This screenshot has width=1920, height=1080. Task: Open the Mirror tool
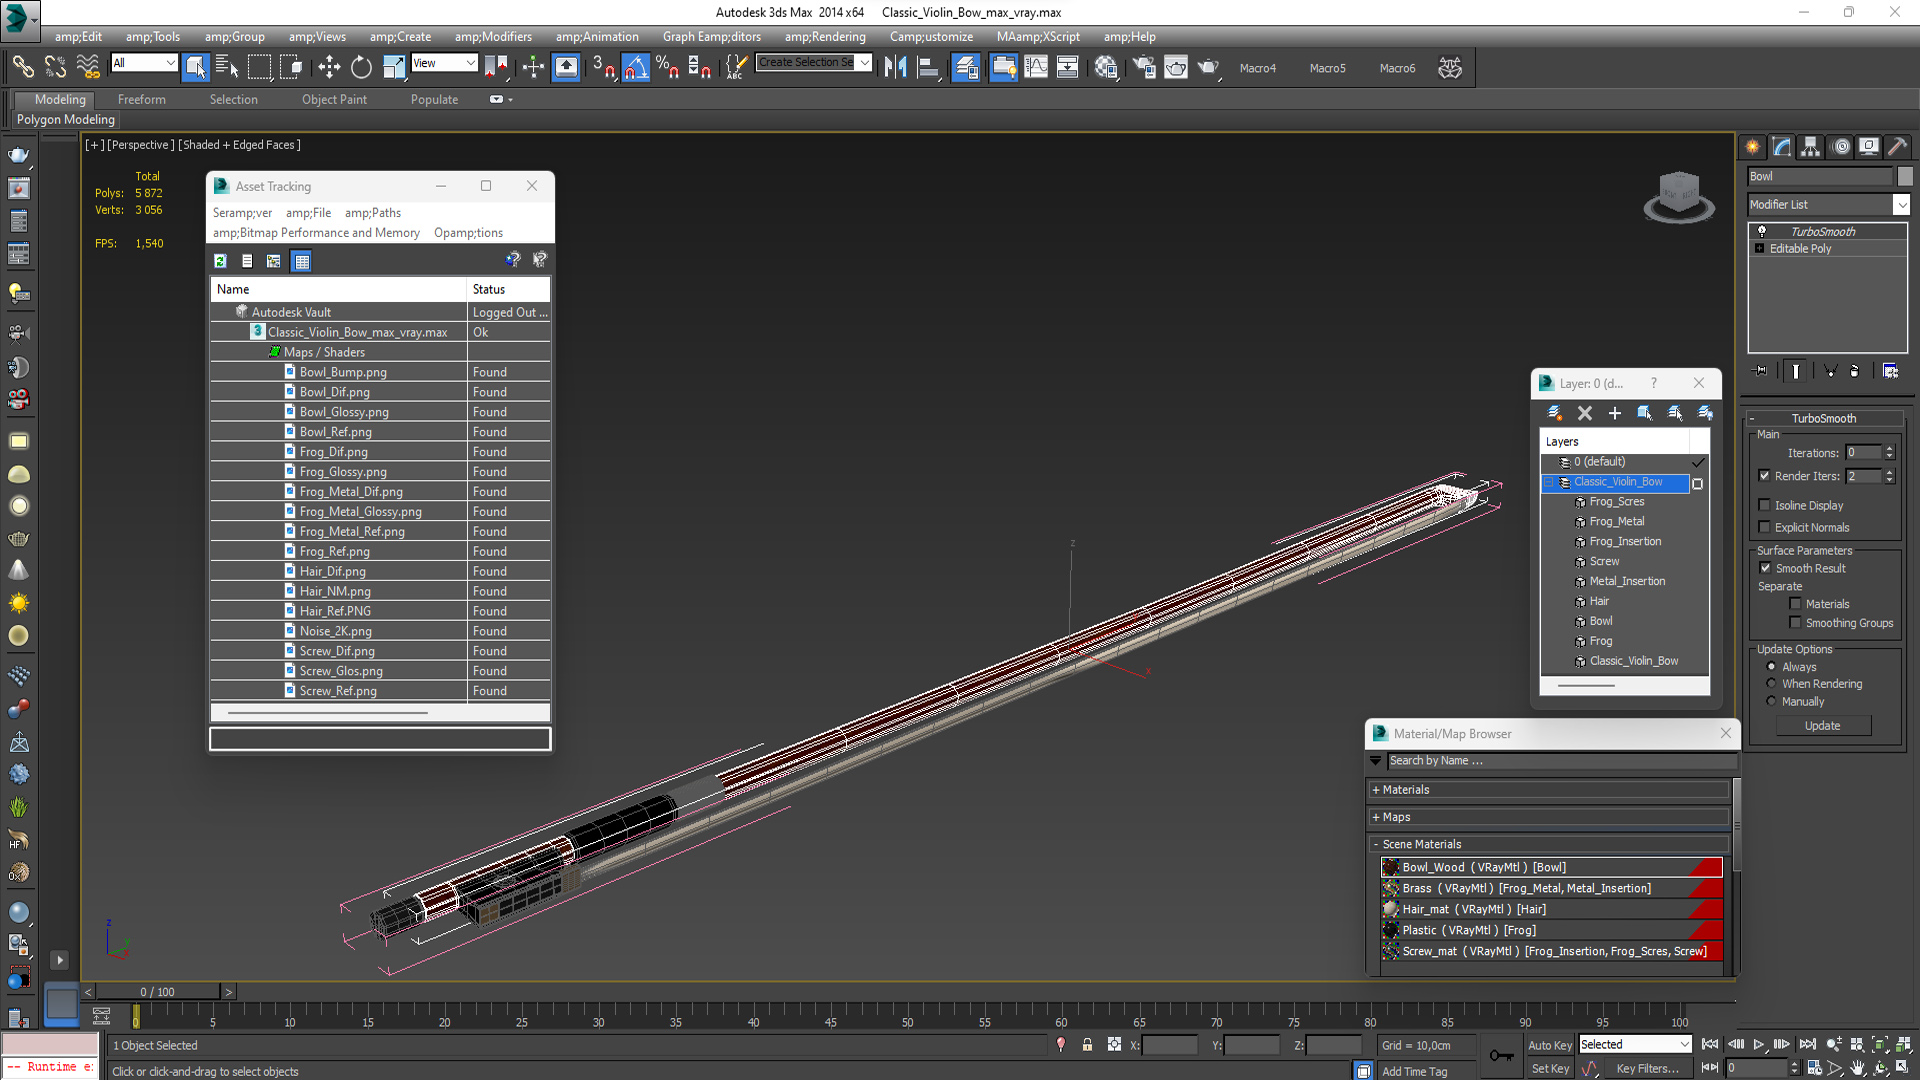(895, 67)
